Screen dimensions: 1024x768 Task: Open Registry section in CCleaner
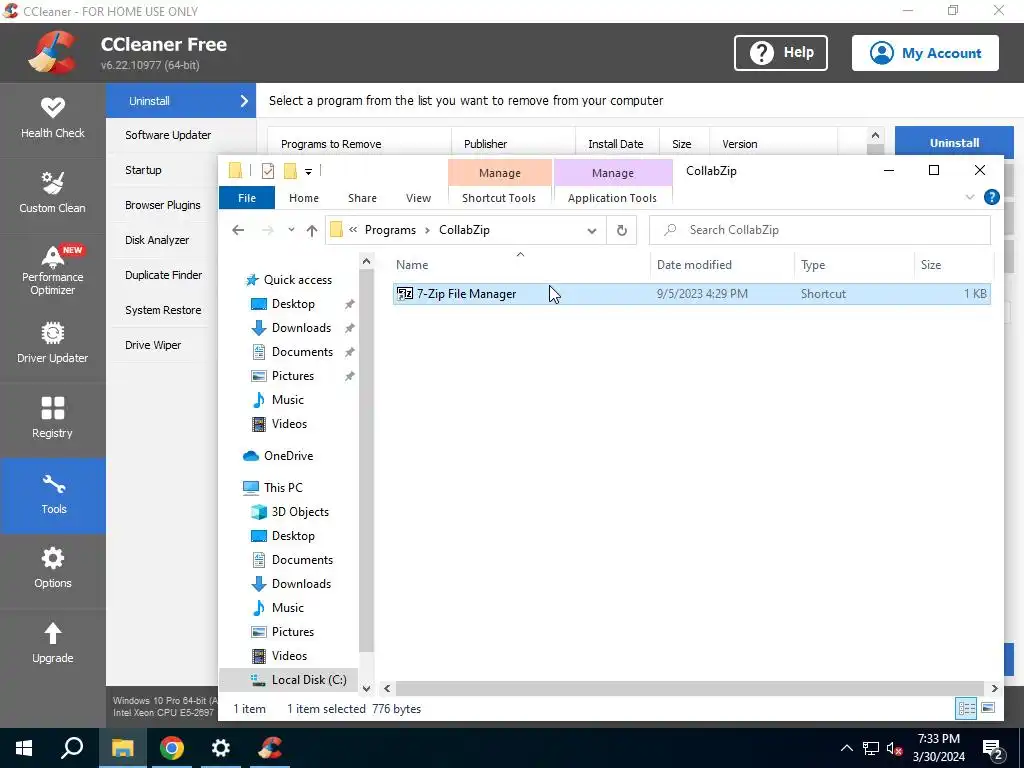[x=52, y=418]
